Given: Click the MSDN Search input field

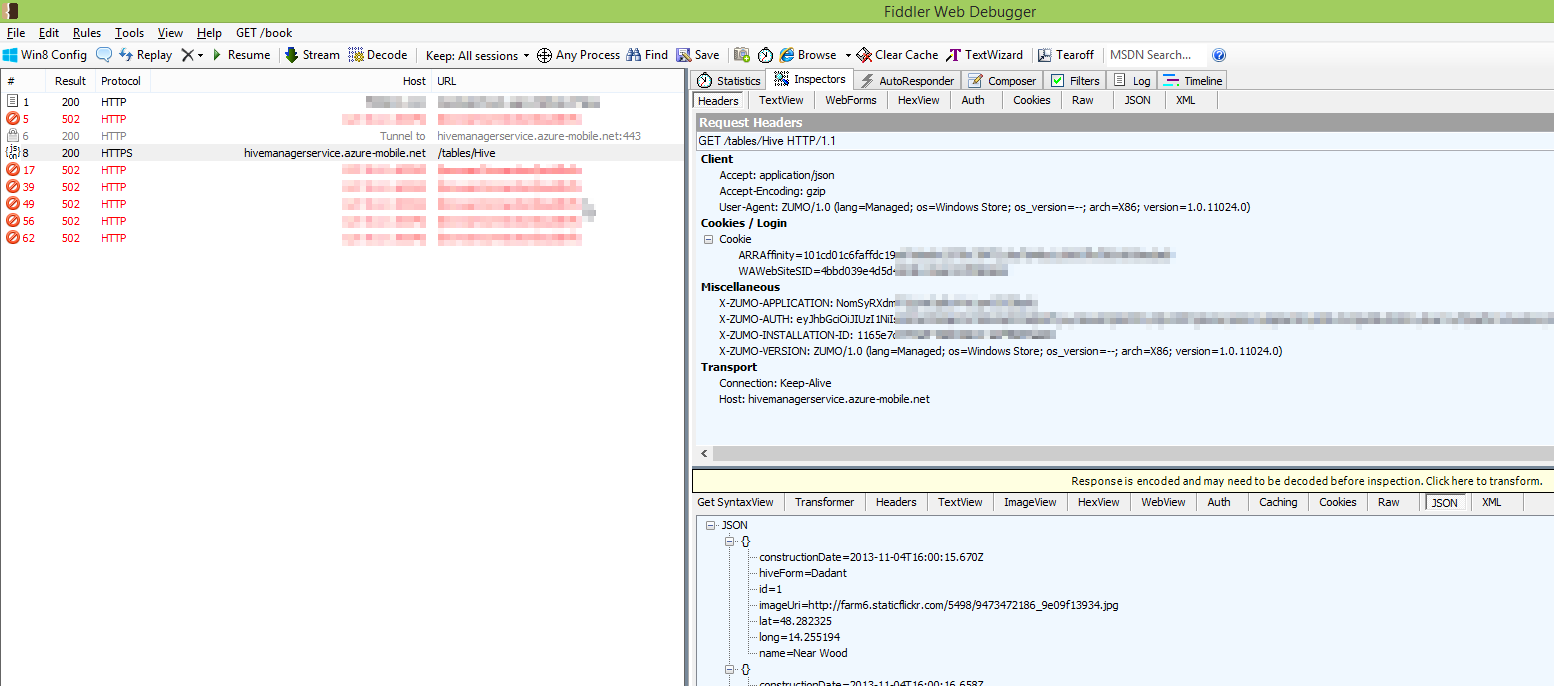Looking at the screenshot, I should pyautogui.click(x=1154, y=55).
